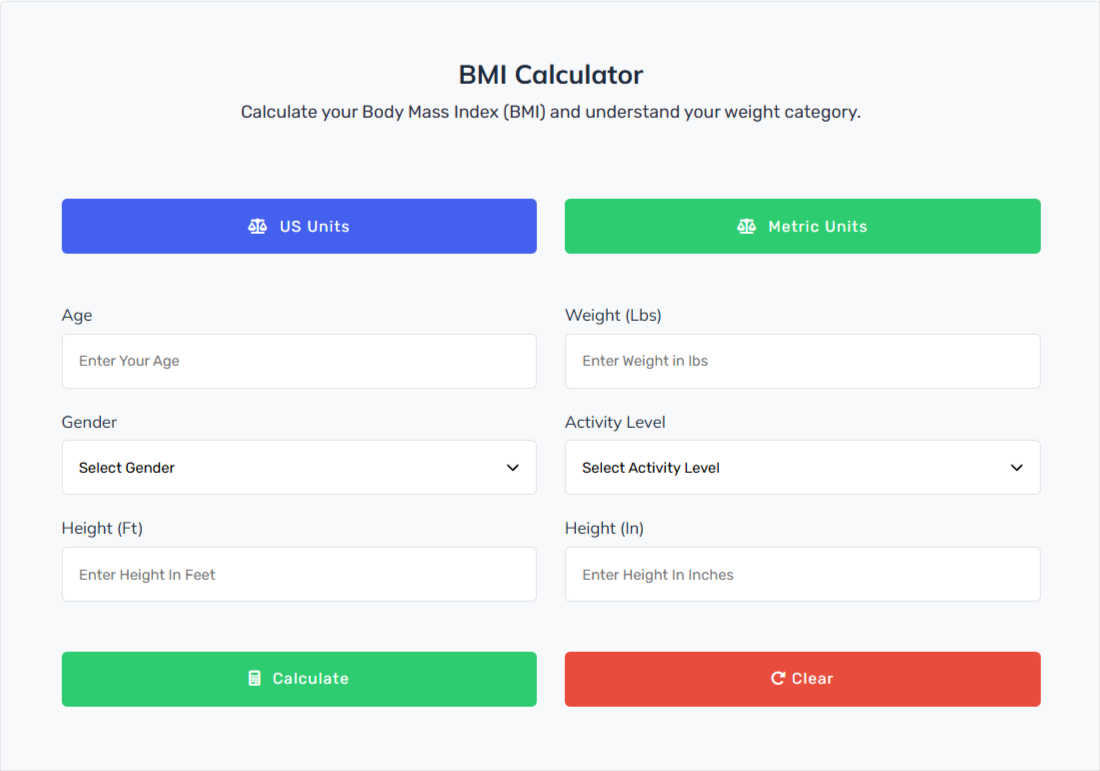Click the scale icon on Metric Units
This screenshot has height=771, width=1100.
pyautogui.click(x=746, y=227)
